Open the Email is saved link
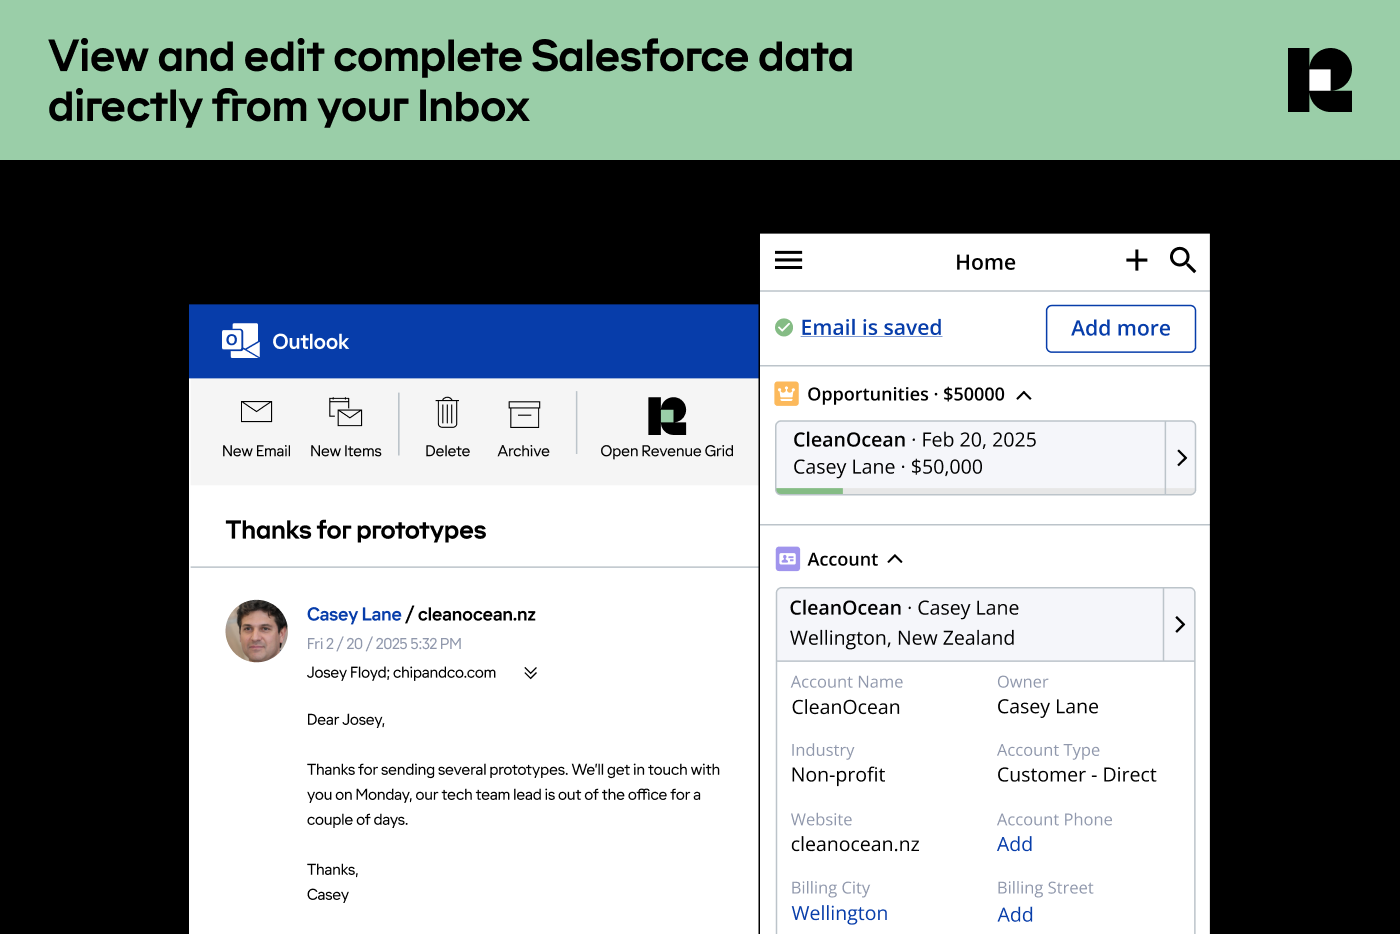The width and height of the screenshot is (1400, 934). coord(870,328)
